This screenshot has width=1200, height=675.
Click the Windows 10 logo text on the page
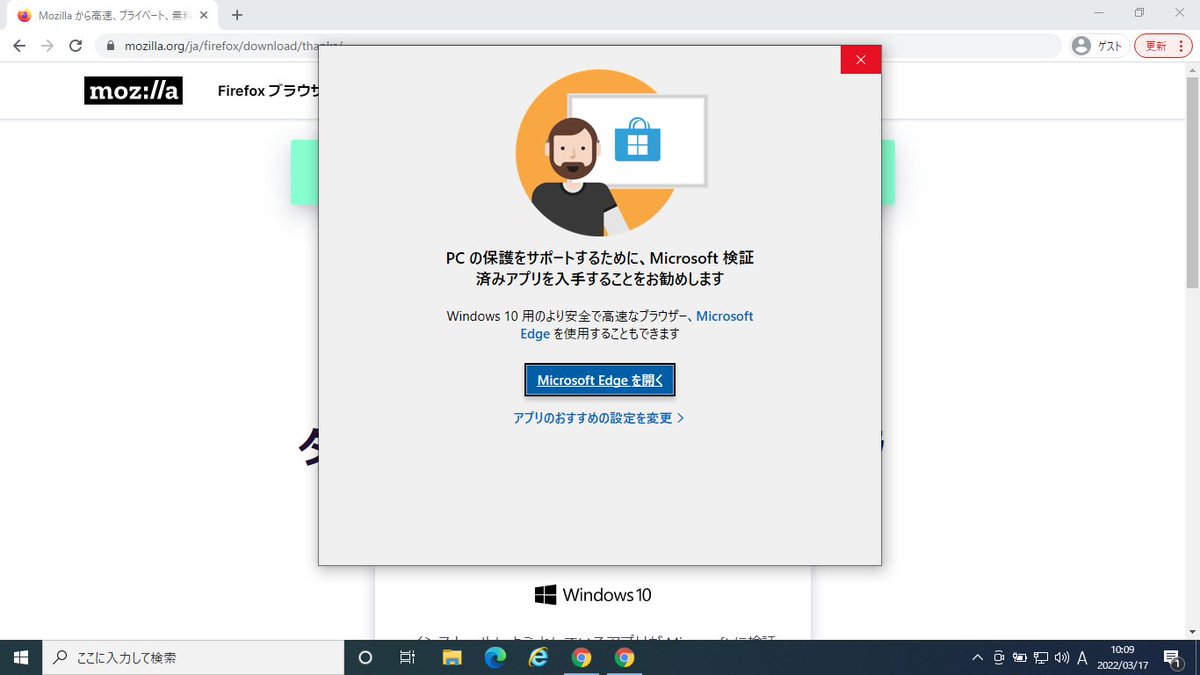point(593,595)
